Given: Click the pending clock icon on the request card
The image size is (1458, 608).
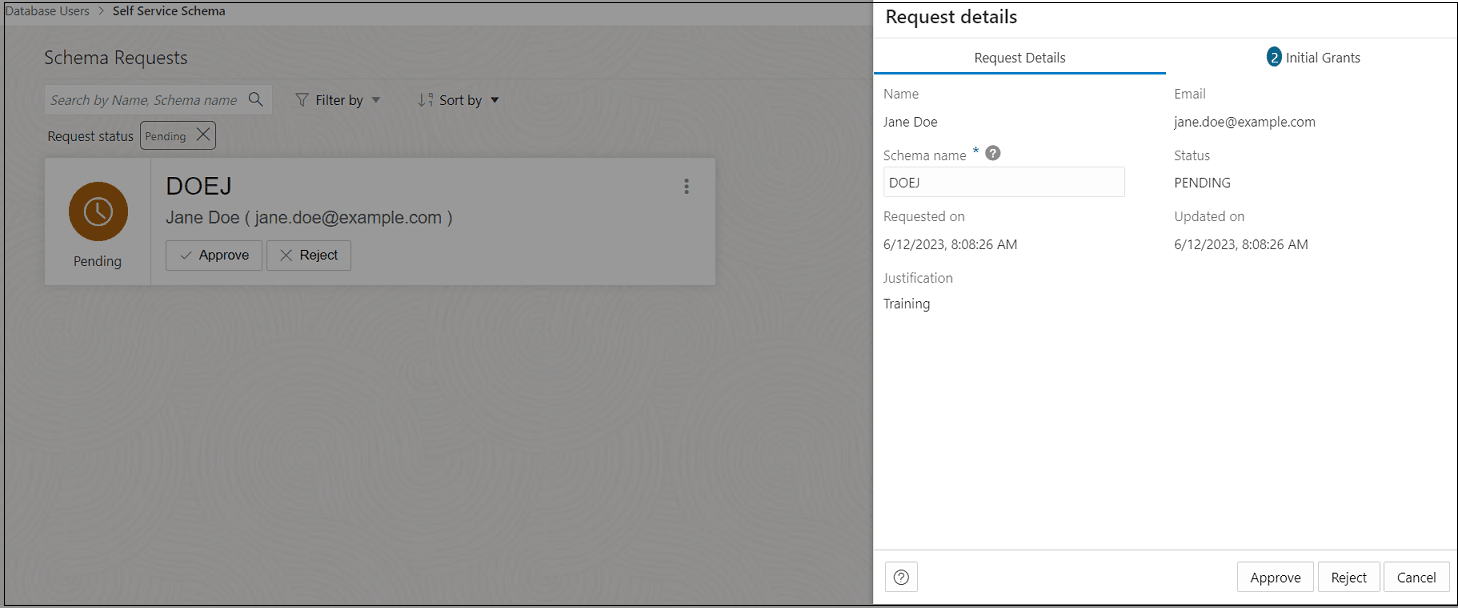Looking at the screenshot, I should [x=97, y=211].
